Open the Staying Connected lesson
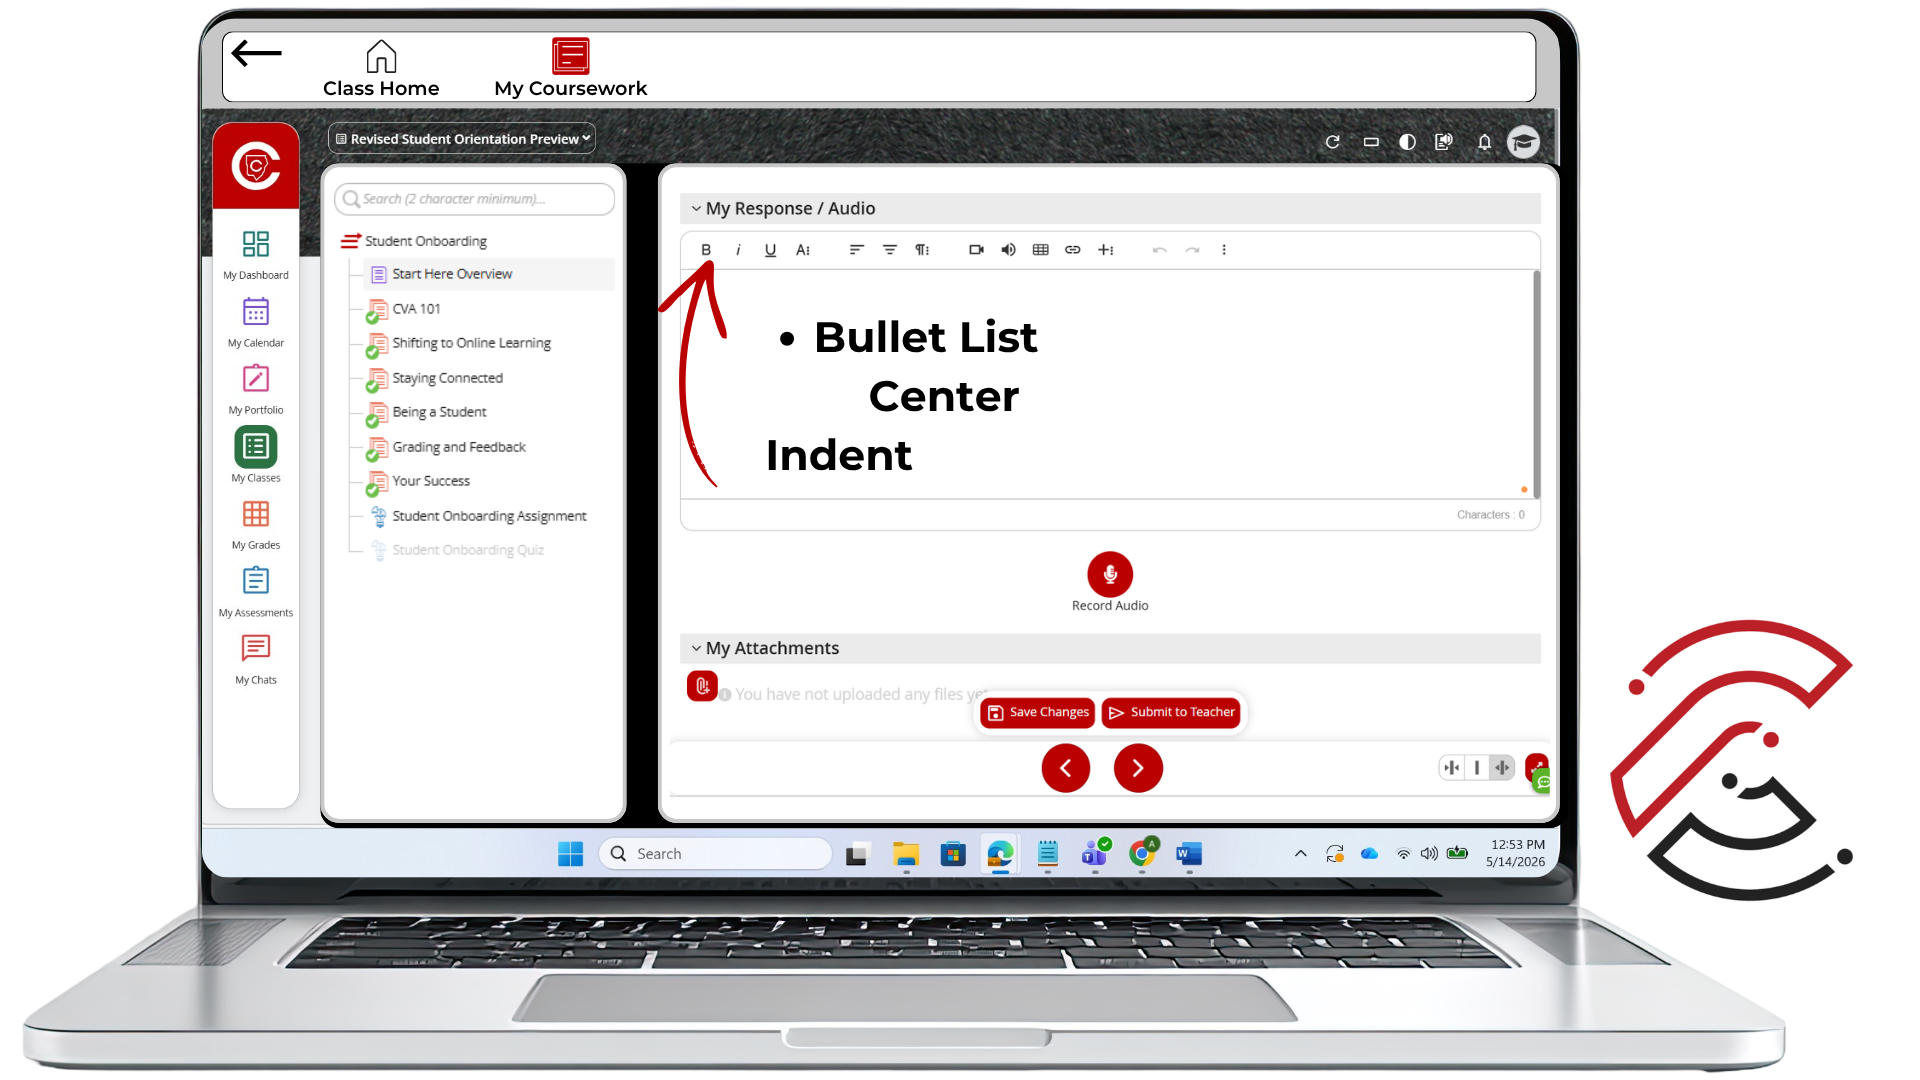The height and width of the screenshot is (1080, 1920). (x=447, y=378)
